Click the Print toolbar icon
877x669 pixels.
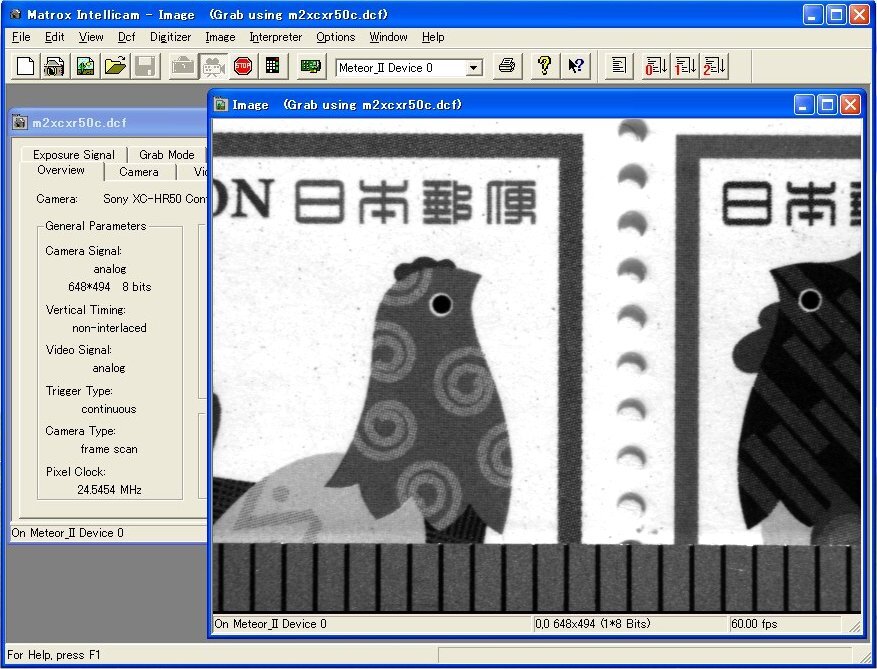click(507, 67)
